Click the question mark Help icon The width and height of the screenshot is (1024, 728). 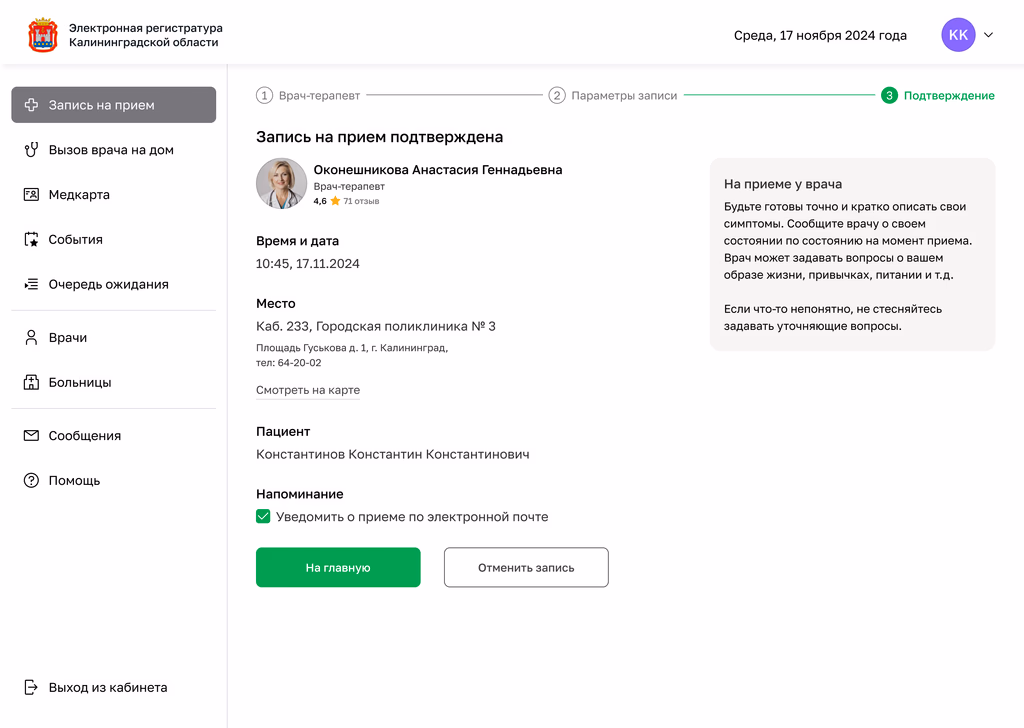click(31, 480)
